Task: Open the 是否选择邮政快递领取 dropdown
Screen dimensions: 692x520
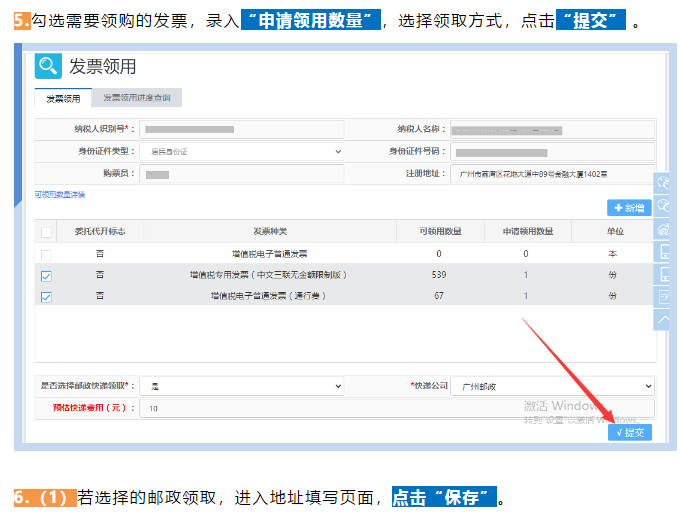Action: [x=240, y=385]
